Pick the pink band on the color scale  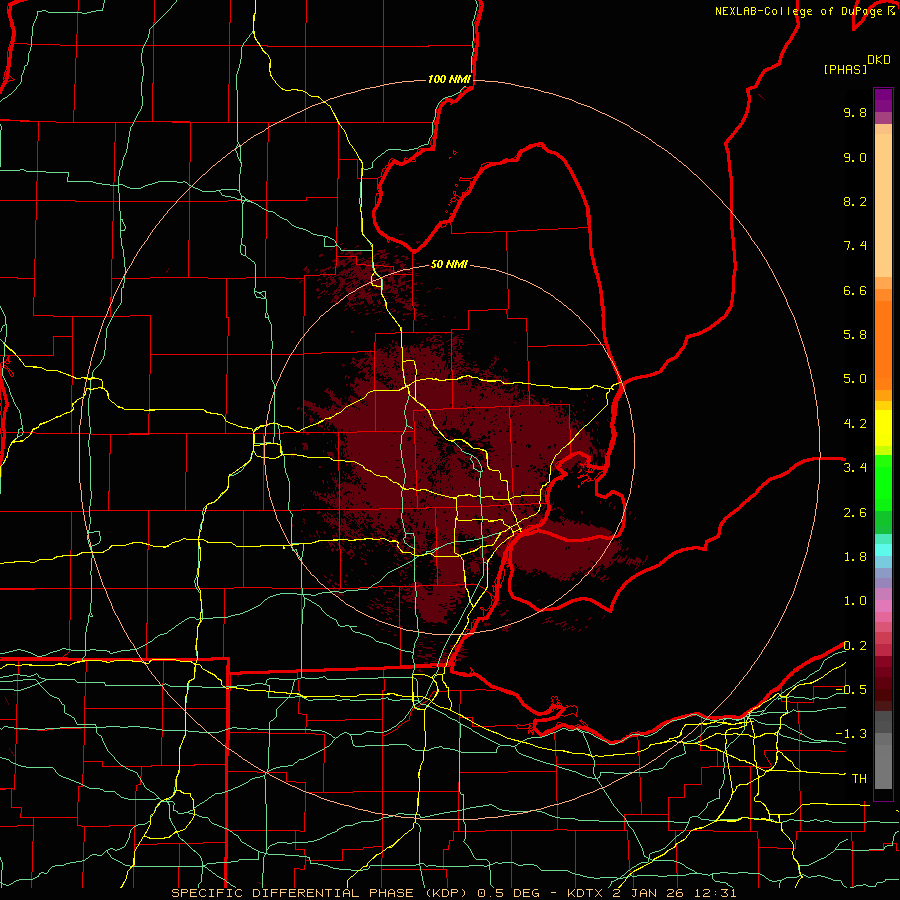pos(883,606)
